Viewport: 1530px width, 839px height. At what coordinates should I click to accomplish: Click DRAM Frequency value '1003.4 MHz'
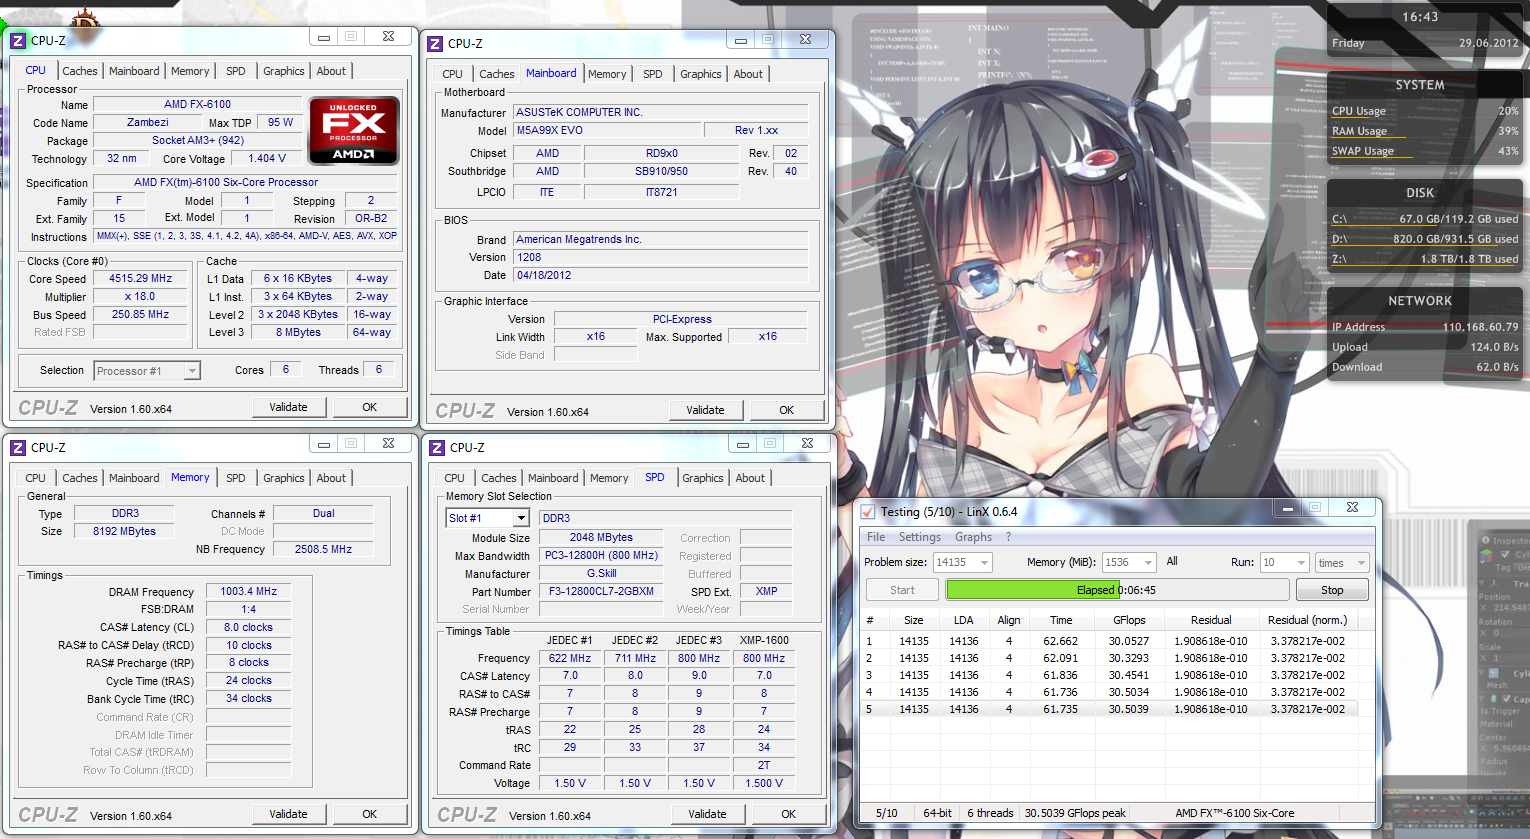coord(248,591)
